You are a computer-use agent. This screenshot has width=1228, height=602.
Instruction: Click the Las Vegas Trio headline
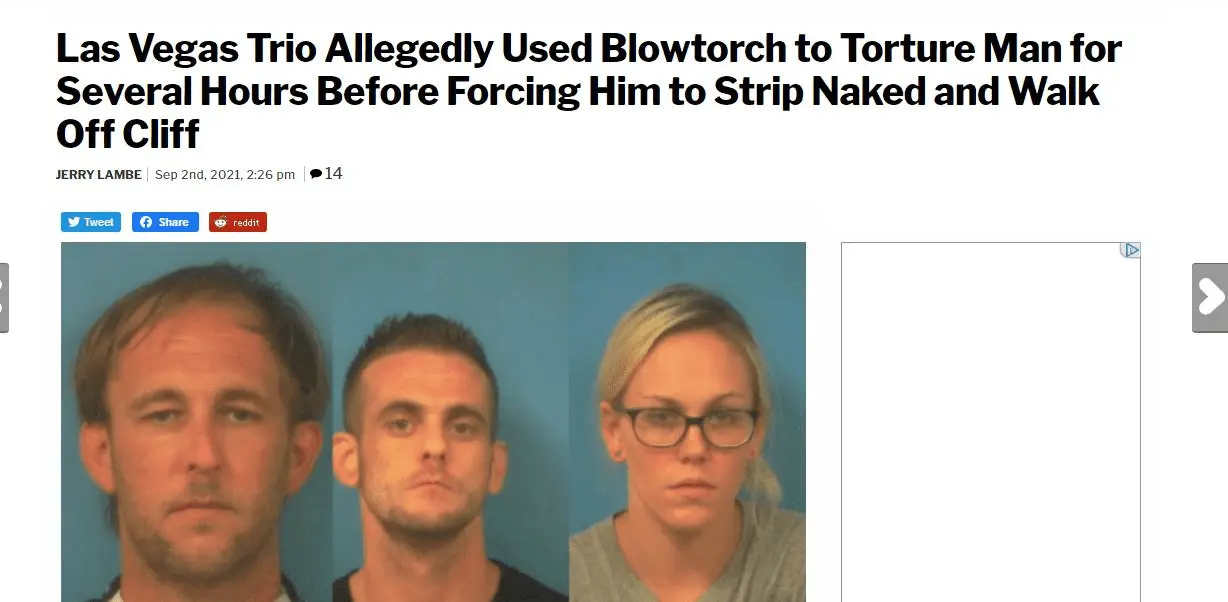click(x=589, y=90)
